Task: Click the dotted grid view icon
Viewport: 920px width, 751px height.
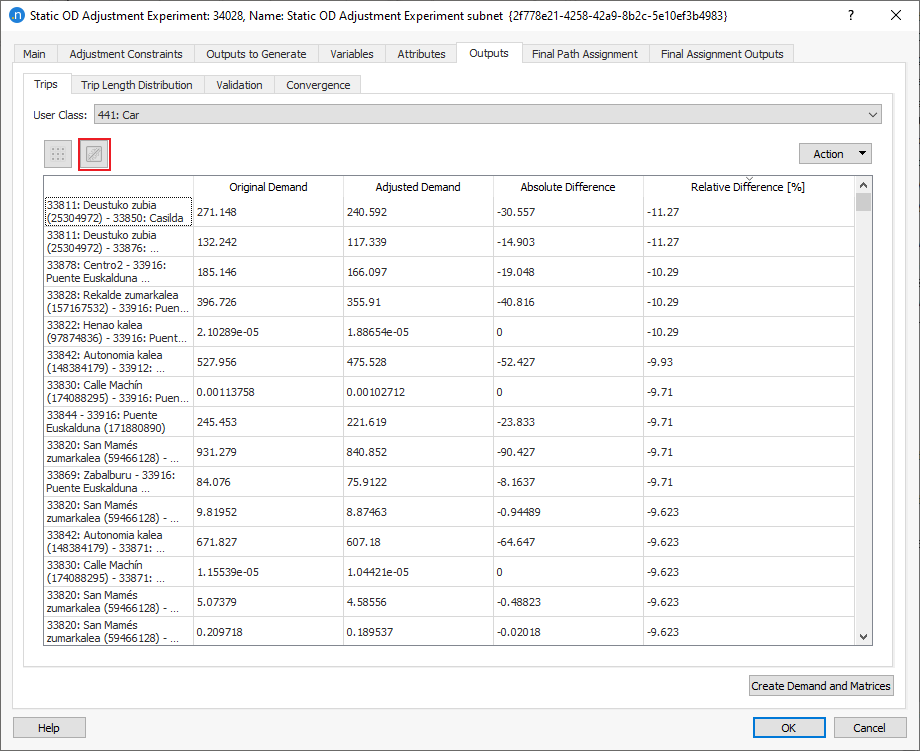Action: pyautogui.click(x=58, y=154)
